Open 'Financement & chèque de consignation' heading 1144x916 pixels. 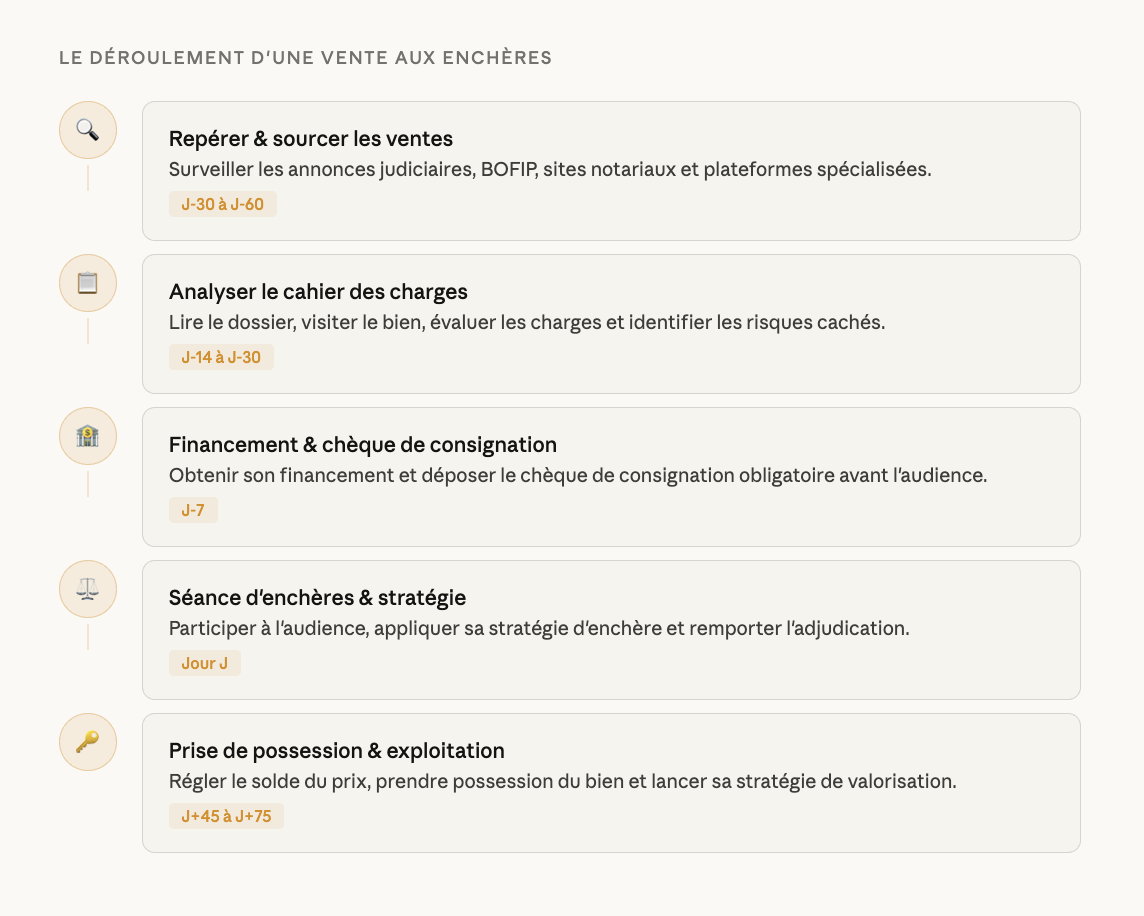click(x=363, y=445)
